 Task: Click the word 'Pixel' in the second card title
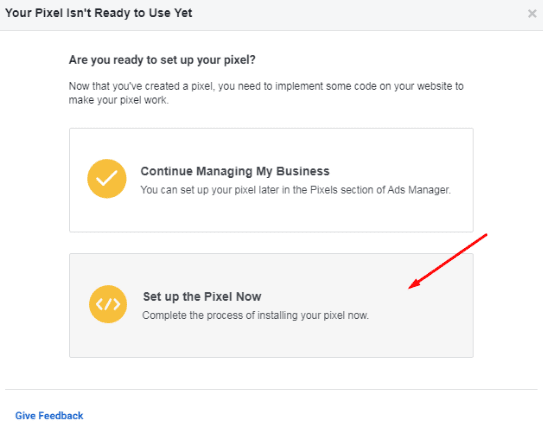[218, 297]
